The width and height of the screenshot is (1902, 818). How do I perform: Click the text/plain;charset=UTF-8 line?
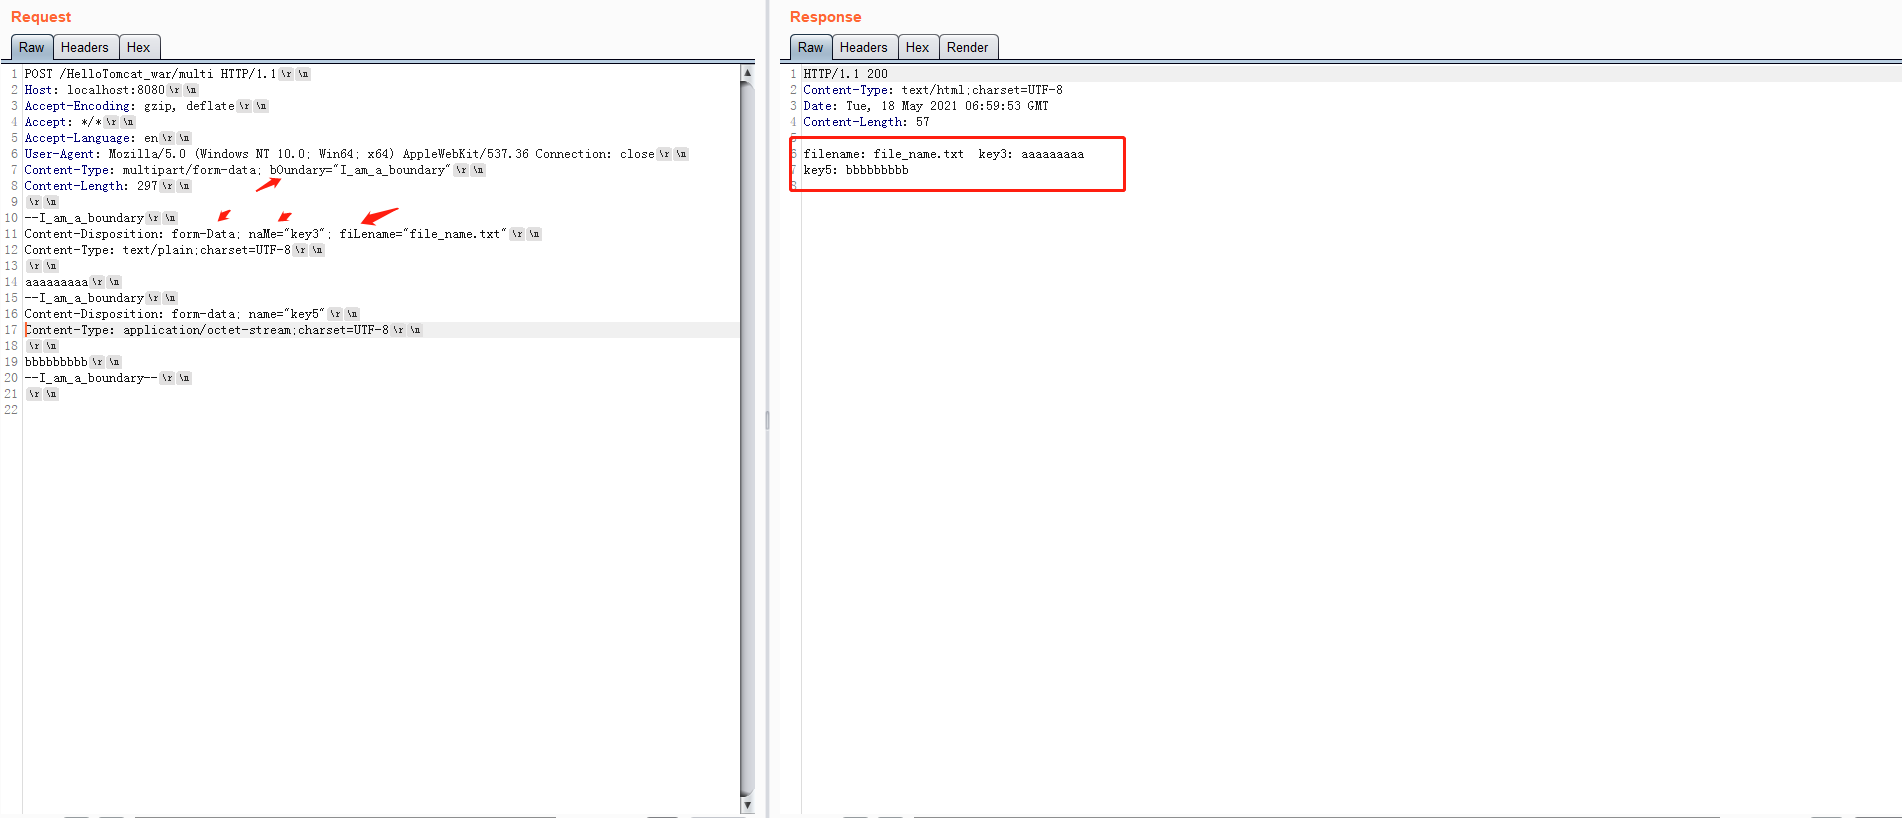(x=174, y=250)
